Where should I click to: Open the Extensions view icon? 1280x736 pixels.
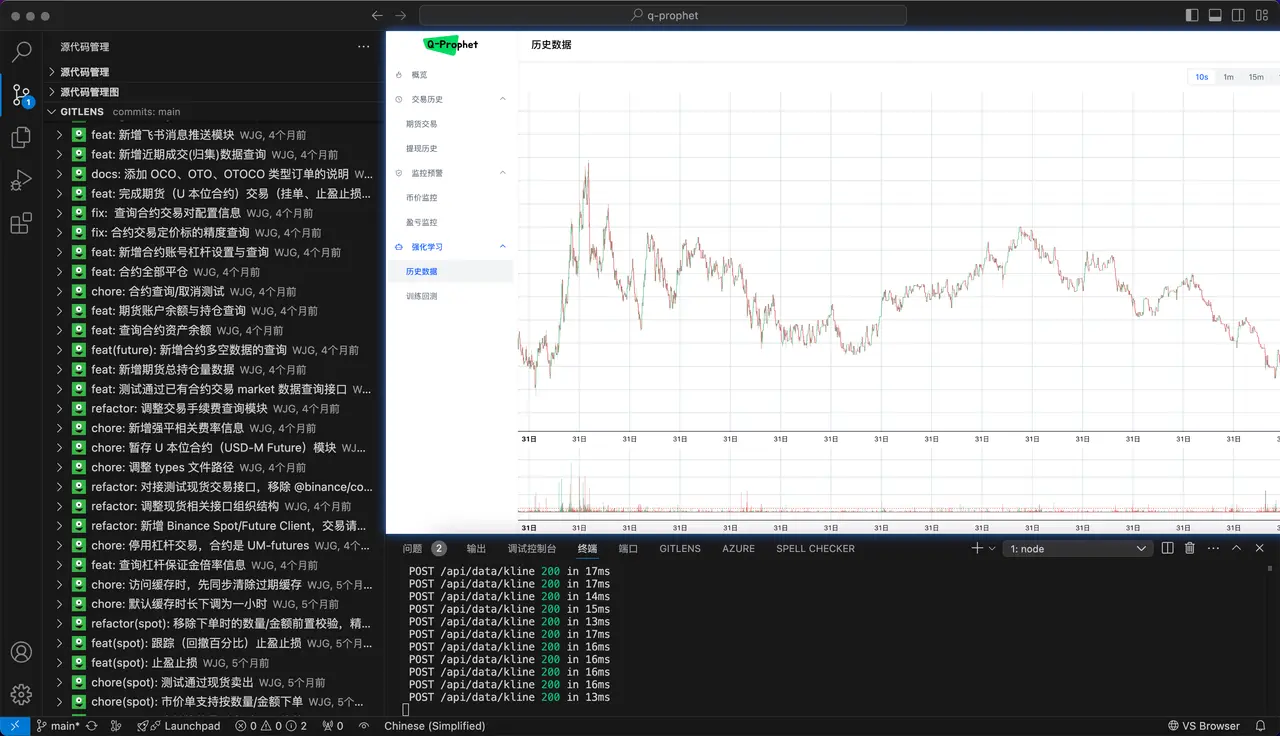(x=21, y=224)
